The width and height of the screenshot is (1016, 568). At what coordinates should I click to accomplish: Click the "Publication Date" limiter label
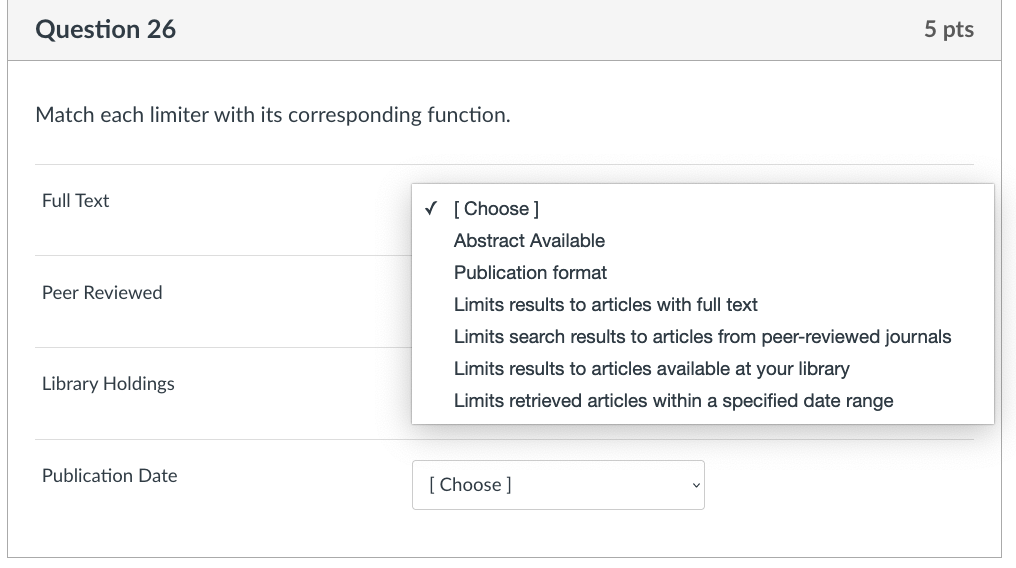[110, 476]
